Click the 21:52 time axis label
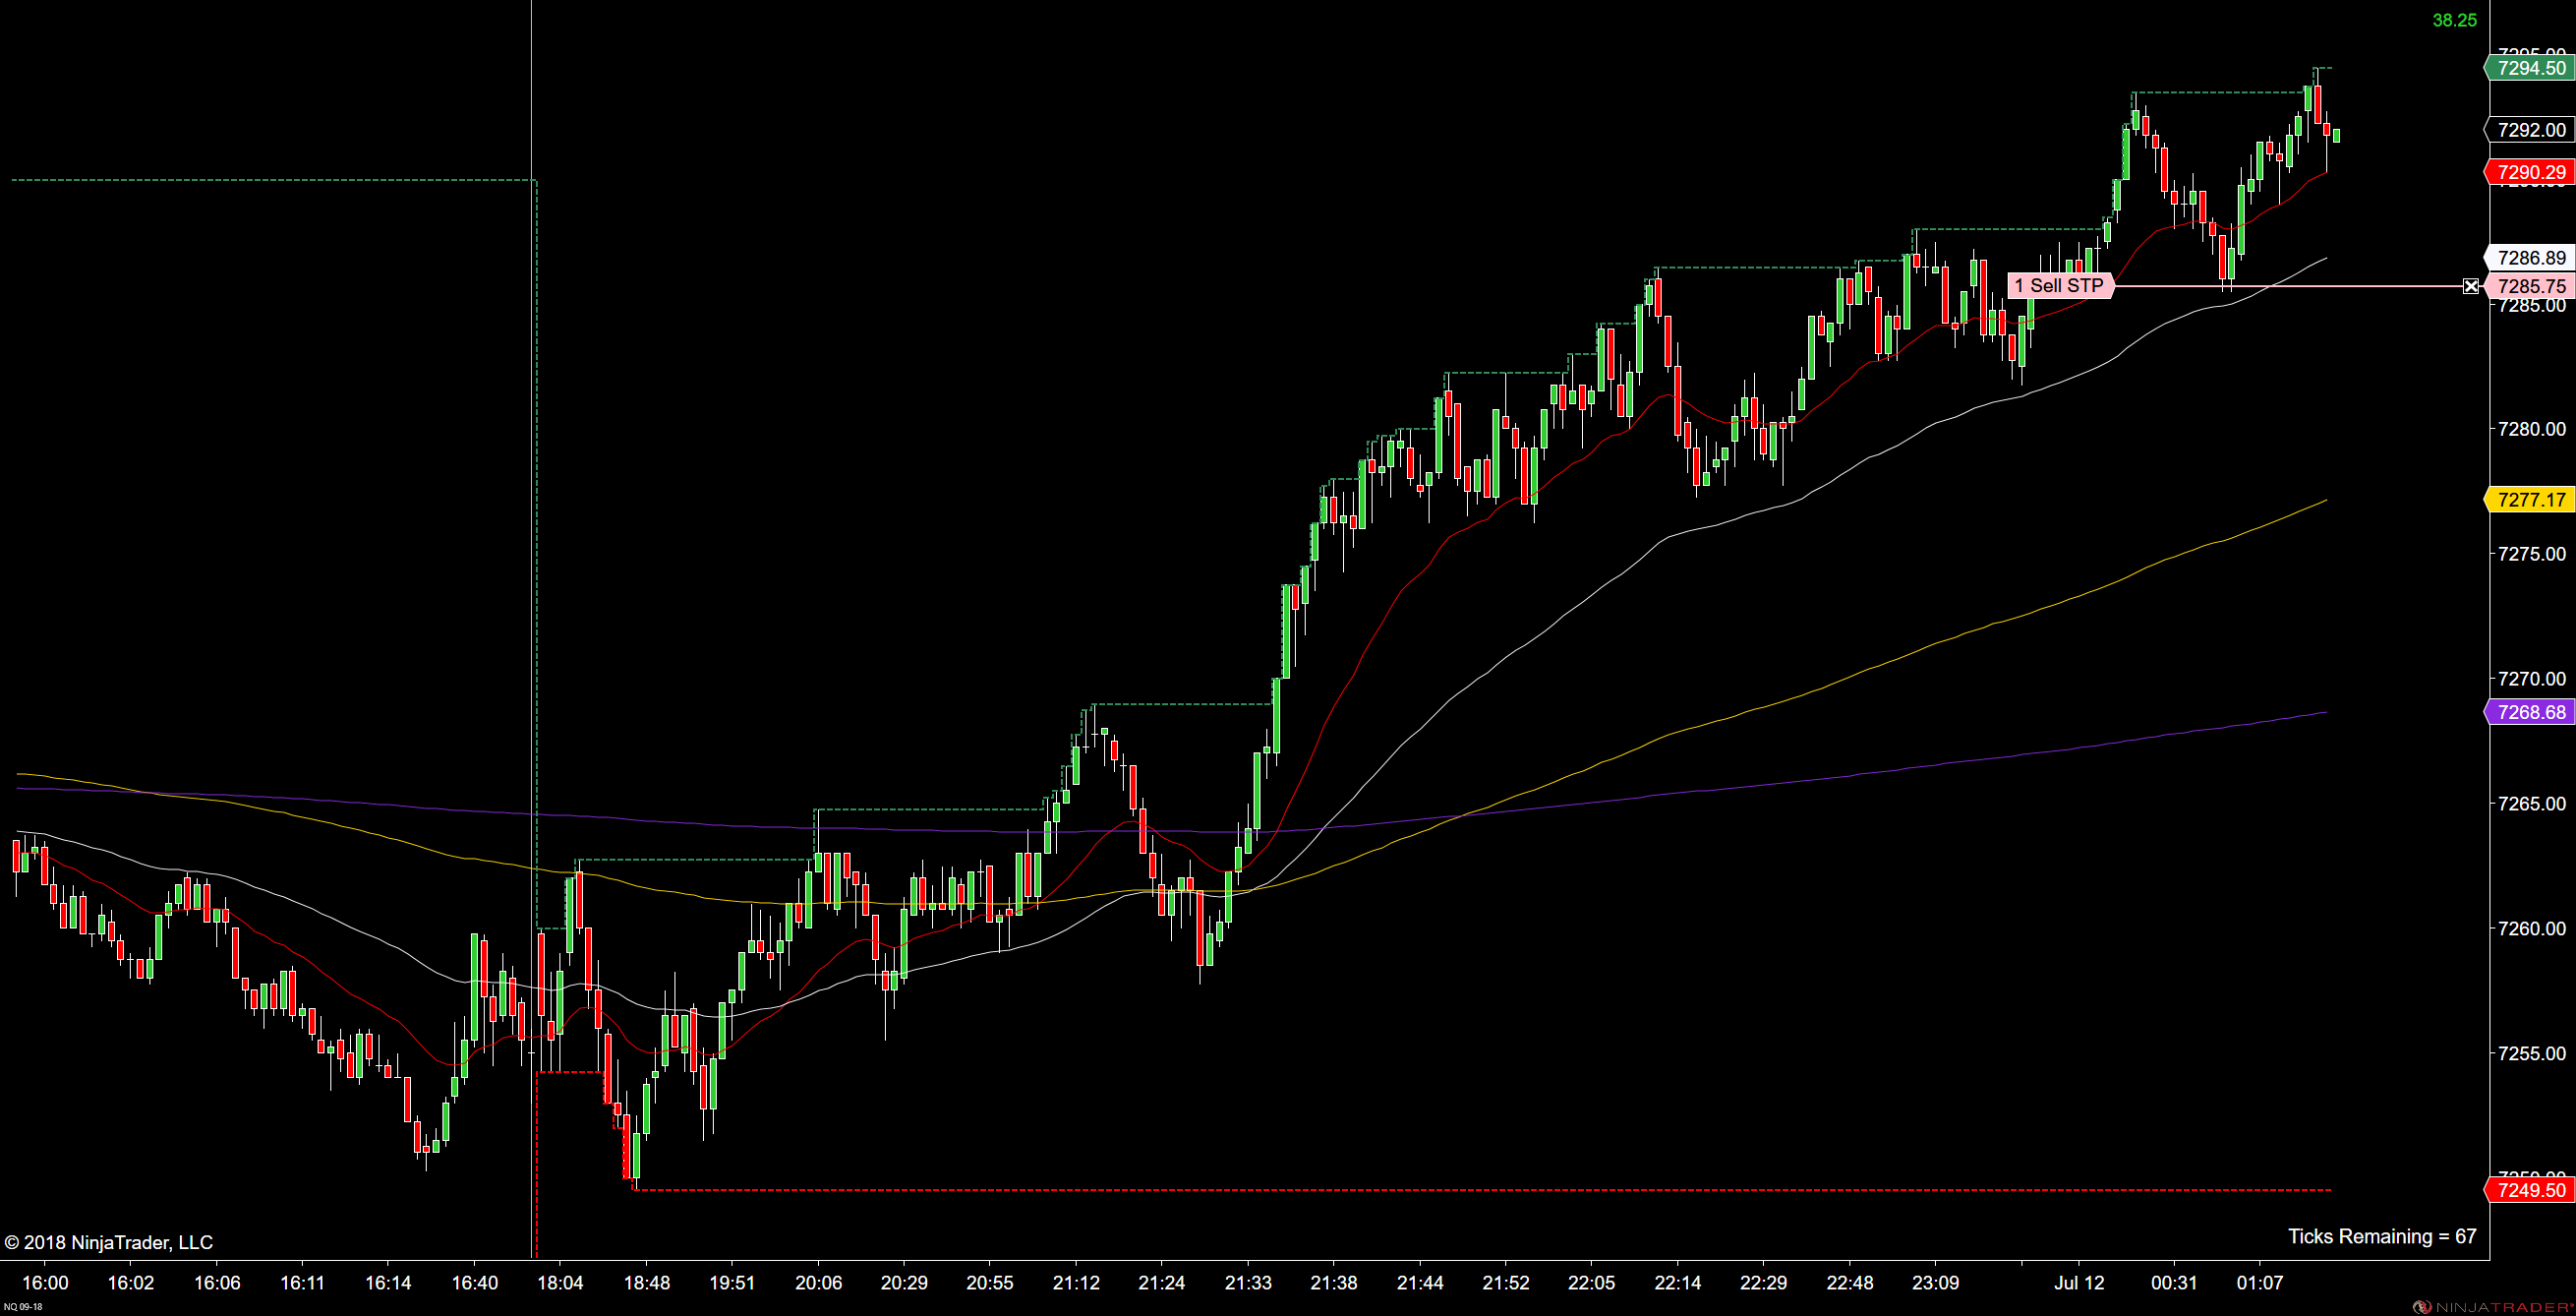The height and width of the screenshot is (1316, 2576). pyautogui.click(x=1506, y=1283)
